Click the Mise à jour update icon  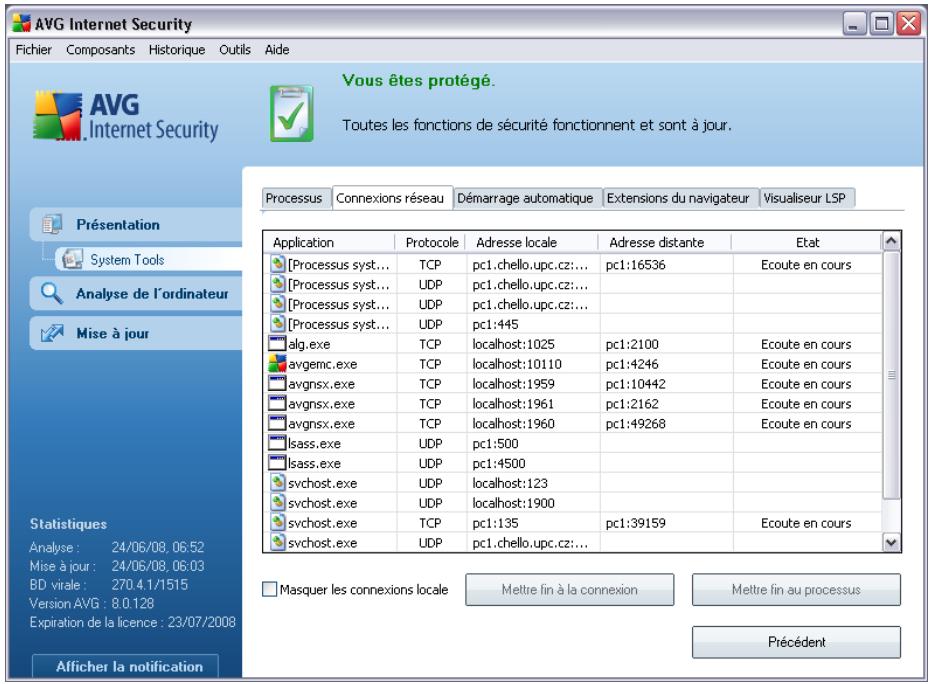coord(52,333)
